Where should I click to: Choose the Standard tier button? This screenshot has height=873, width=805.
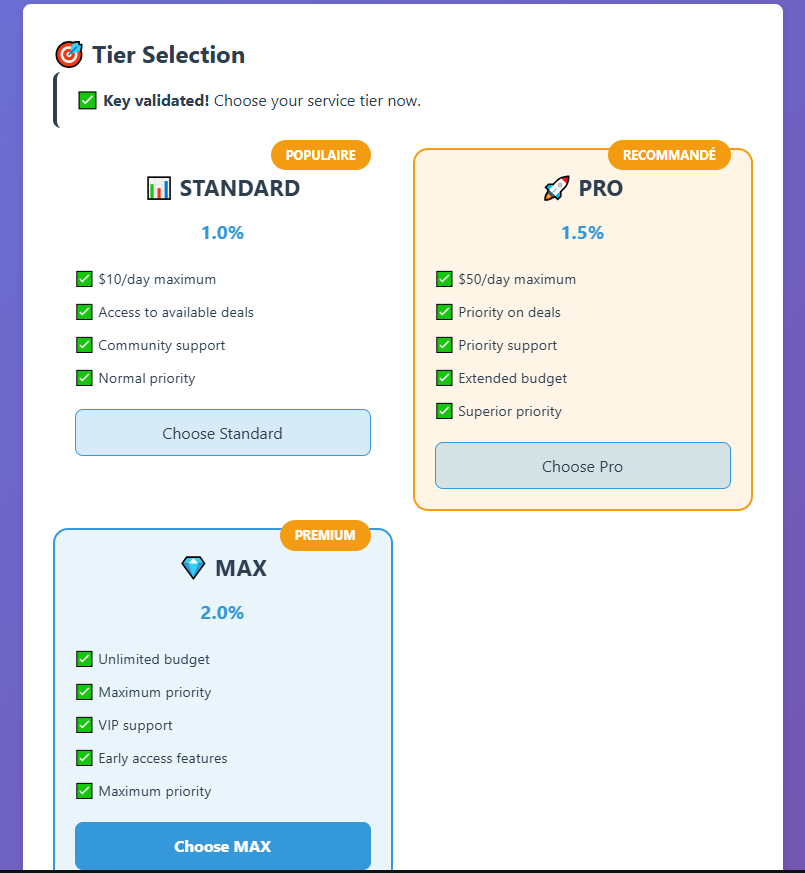pyautogui.click(x=223, y=433)
